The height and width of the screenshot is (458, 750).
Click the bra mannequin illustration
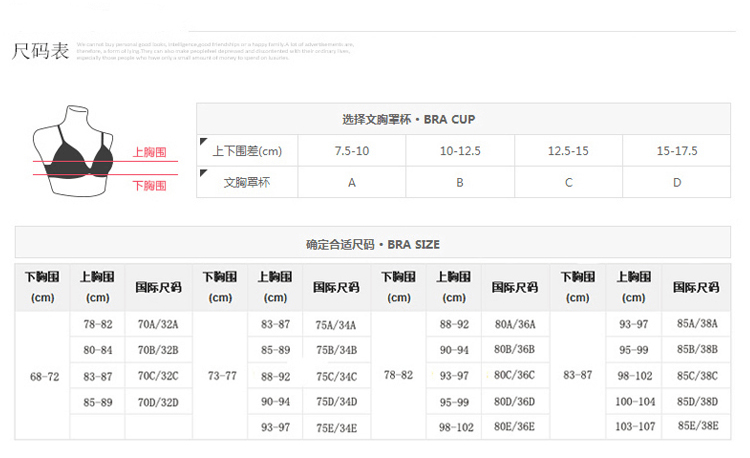tap(75, 148)
